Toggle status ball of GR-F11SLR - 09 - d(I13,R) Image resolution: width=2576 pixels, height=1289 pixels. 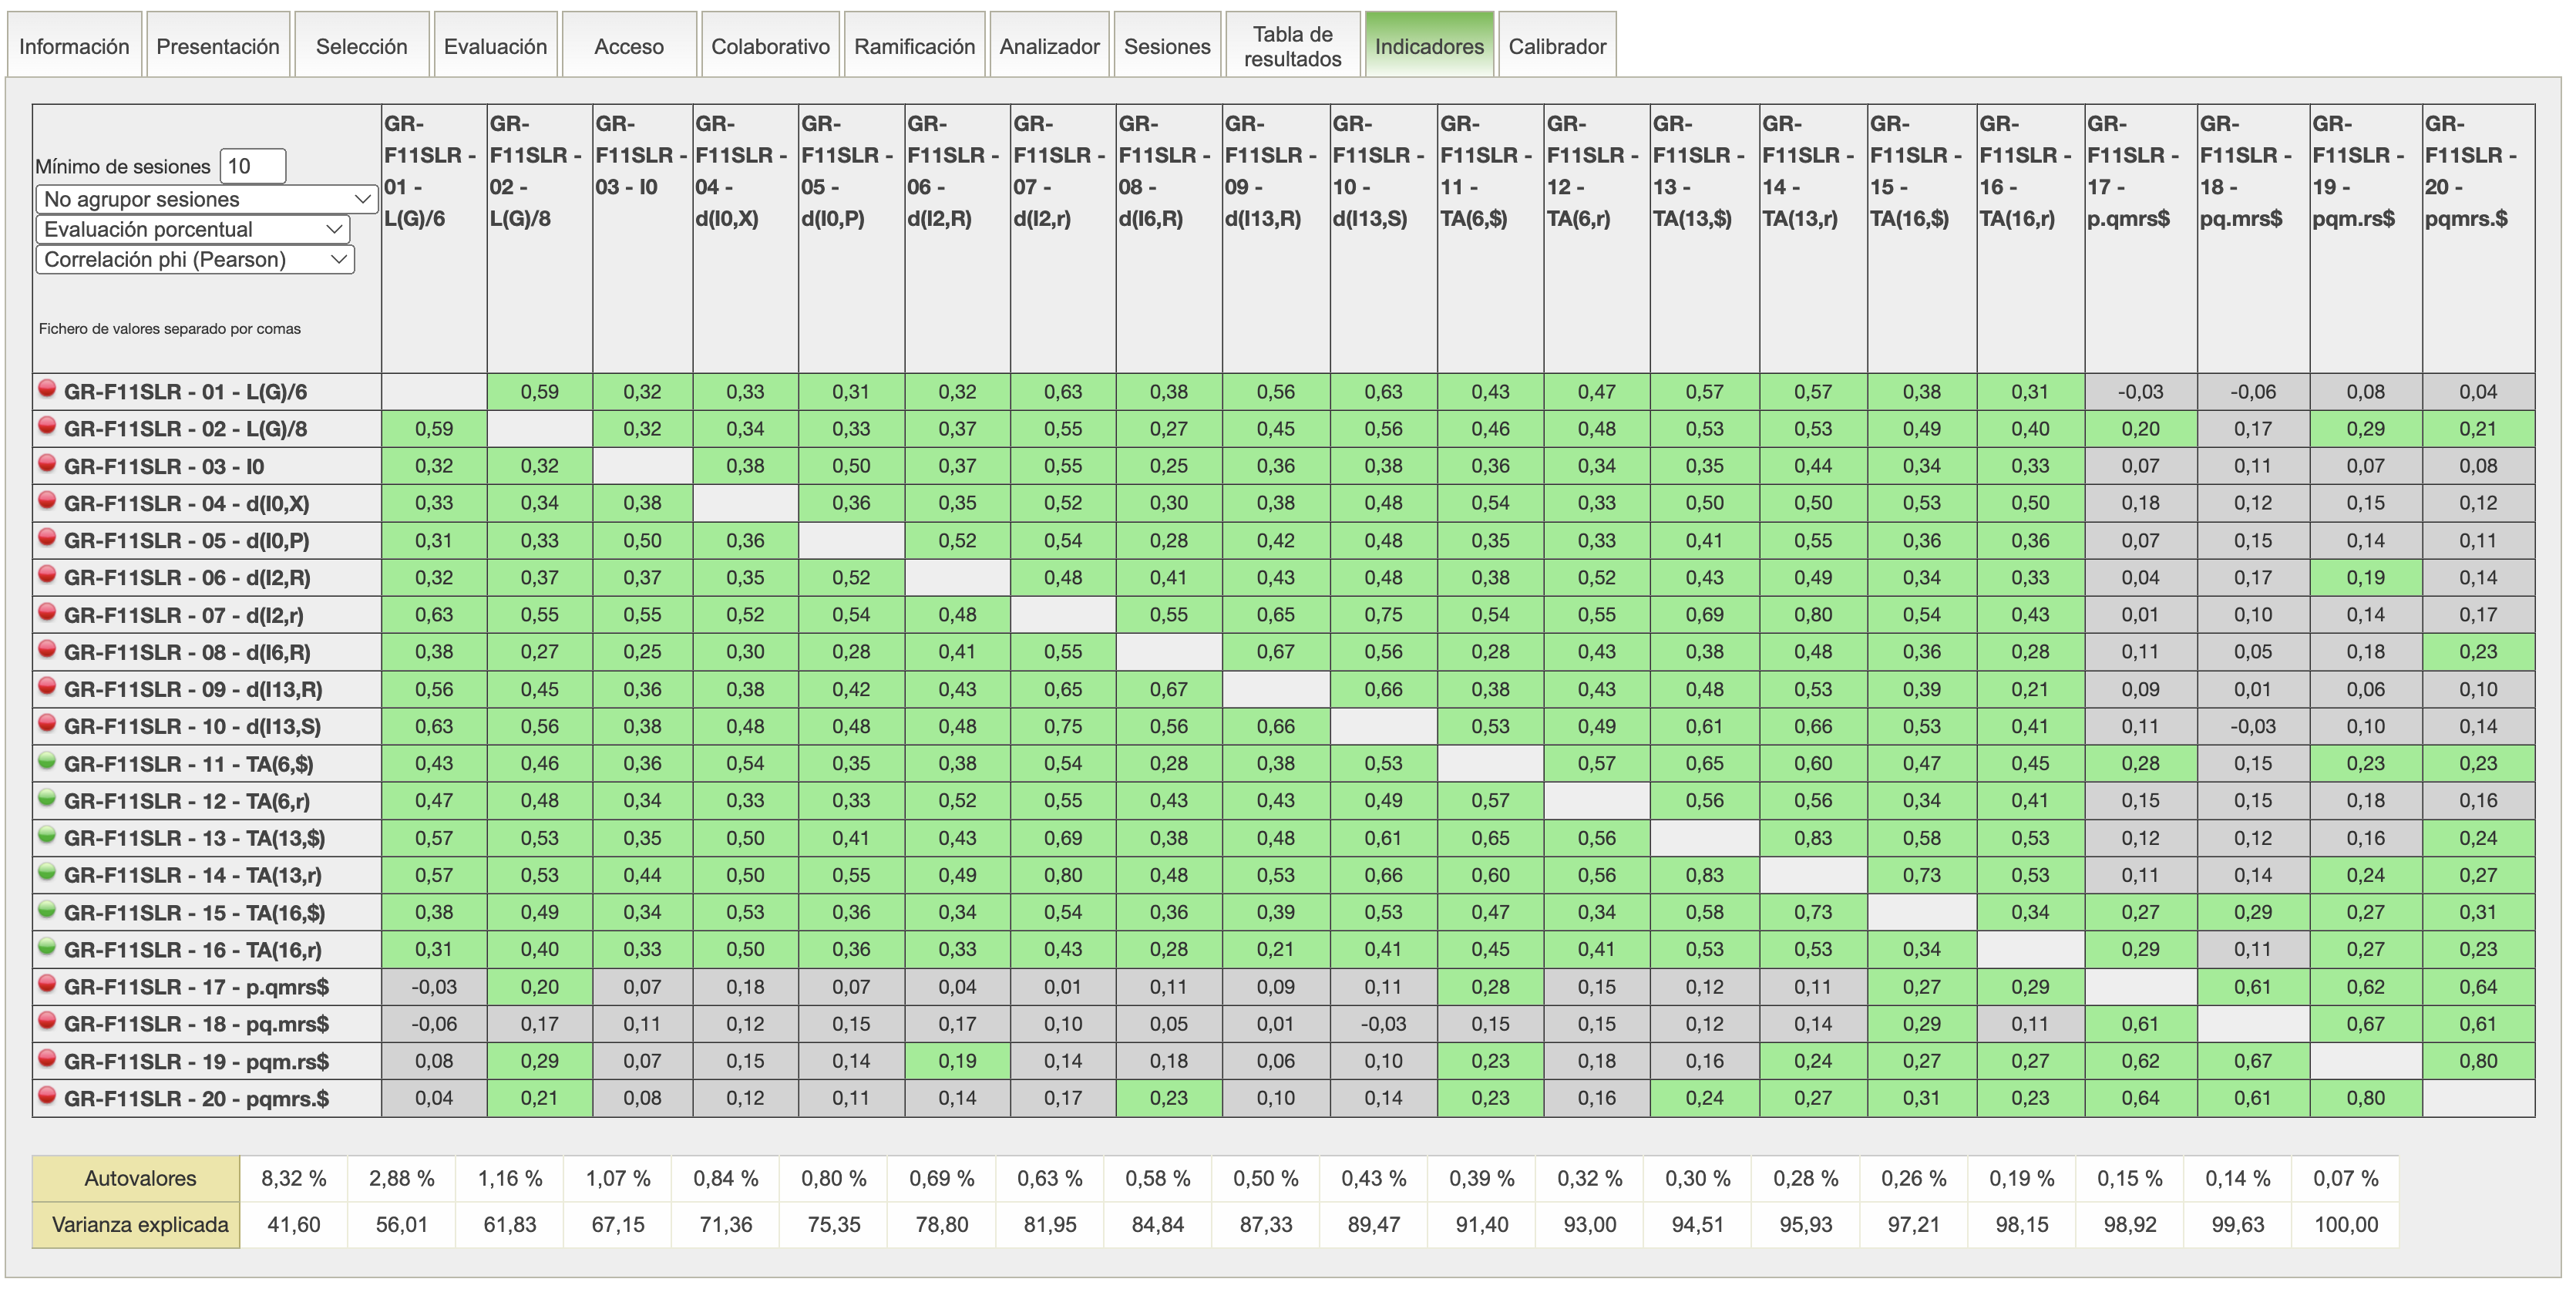tap(46, 686)
